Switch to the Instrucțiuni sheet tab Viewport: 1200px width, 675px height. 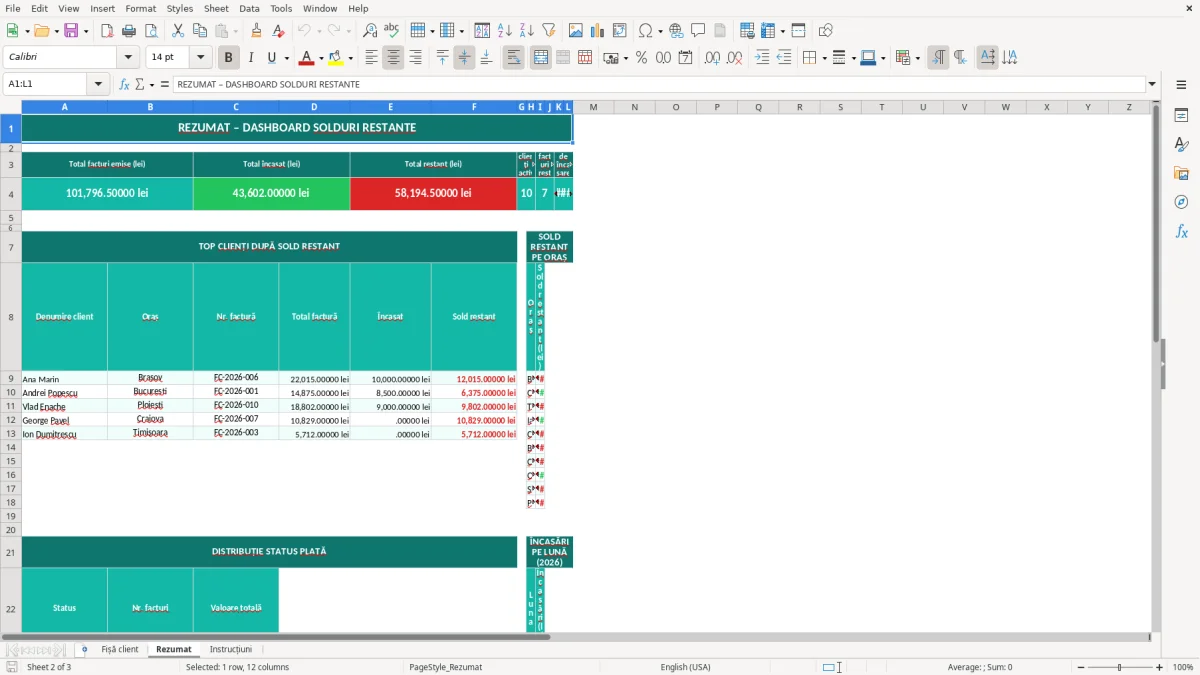tap(231, 649)
